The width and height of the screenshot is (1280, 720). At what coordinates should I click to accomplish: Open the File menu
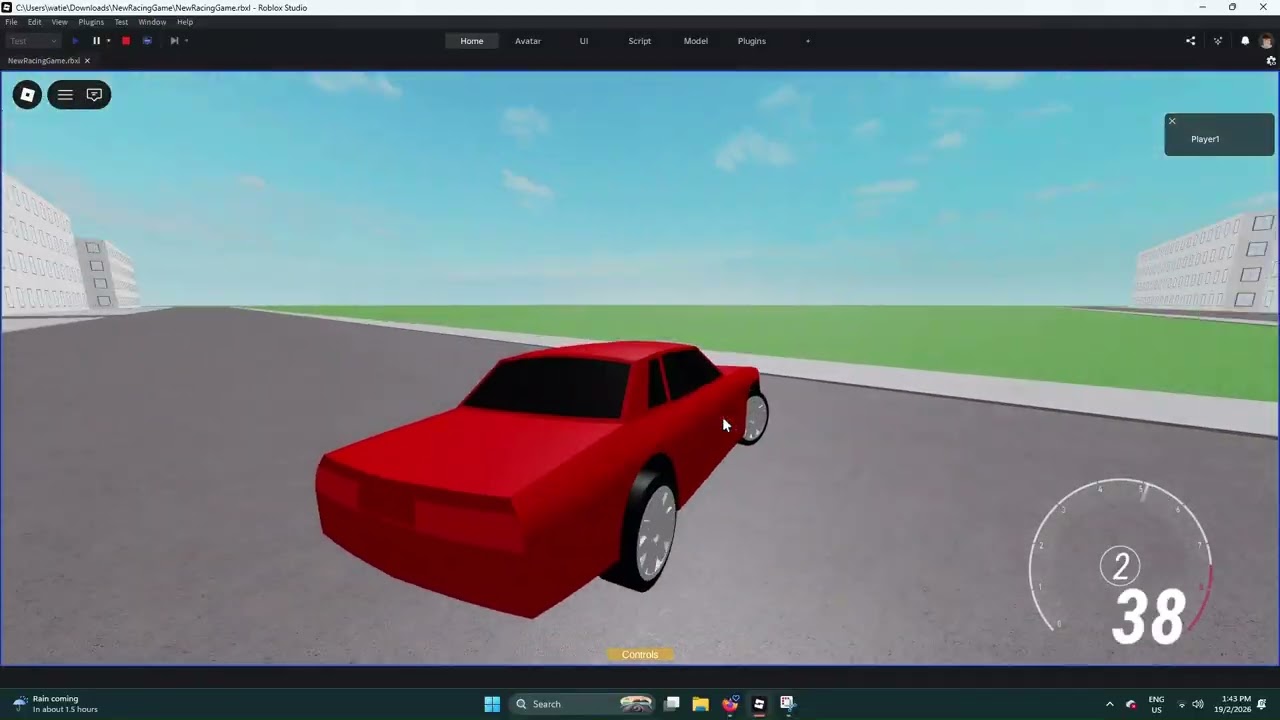click(11, 22)
